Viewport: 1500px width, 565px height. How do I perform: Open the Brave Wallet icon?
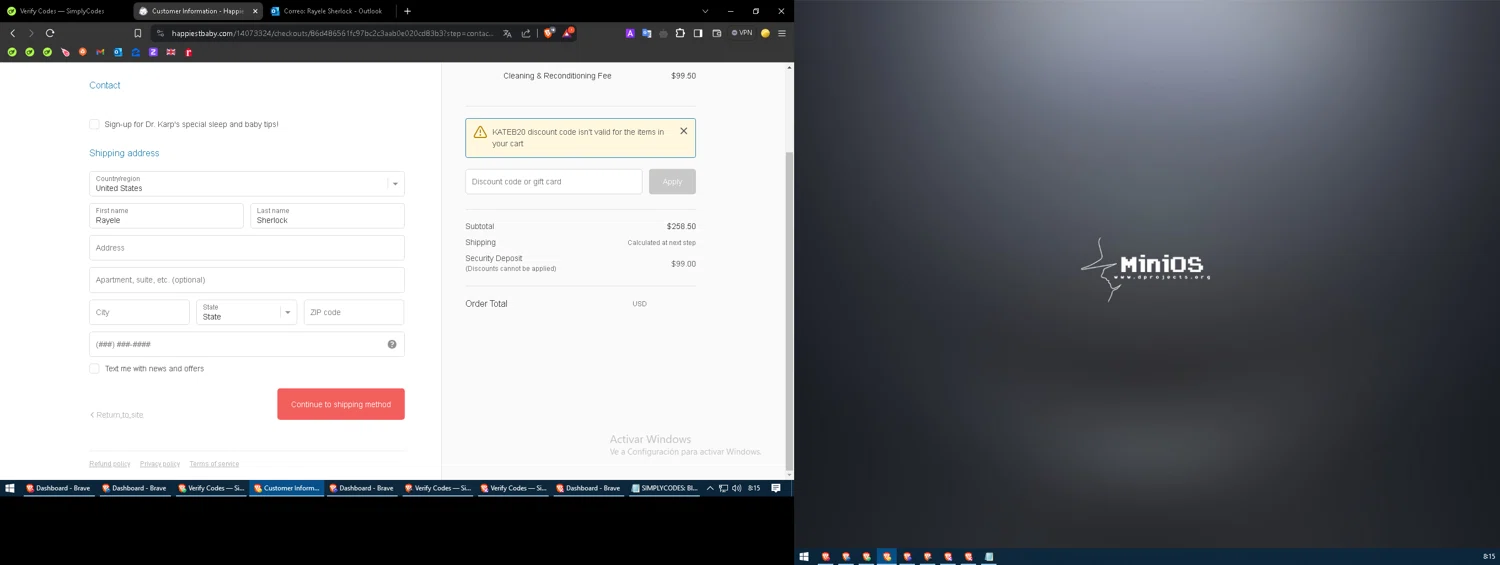coord(717,33)
